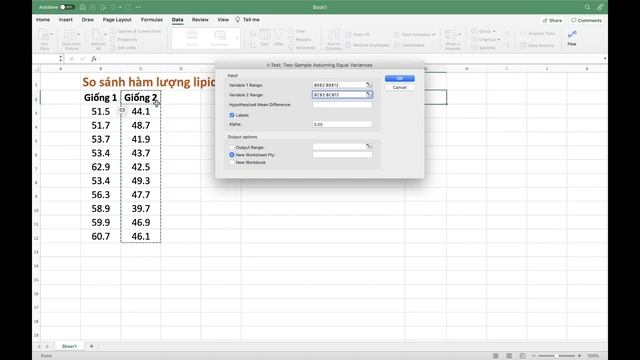Select the New Workbook radio button

(232, 162)
